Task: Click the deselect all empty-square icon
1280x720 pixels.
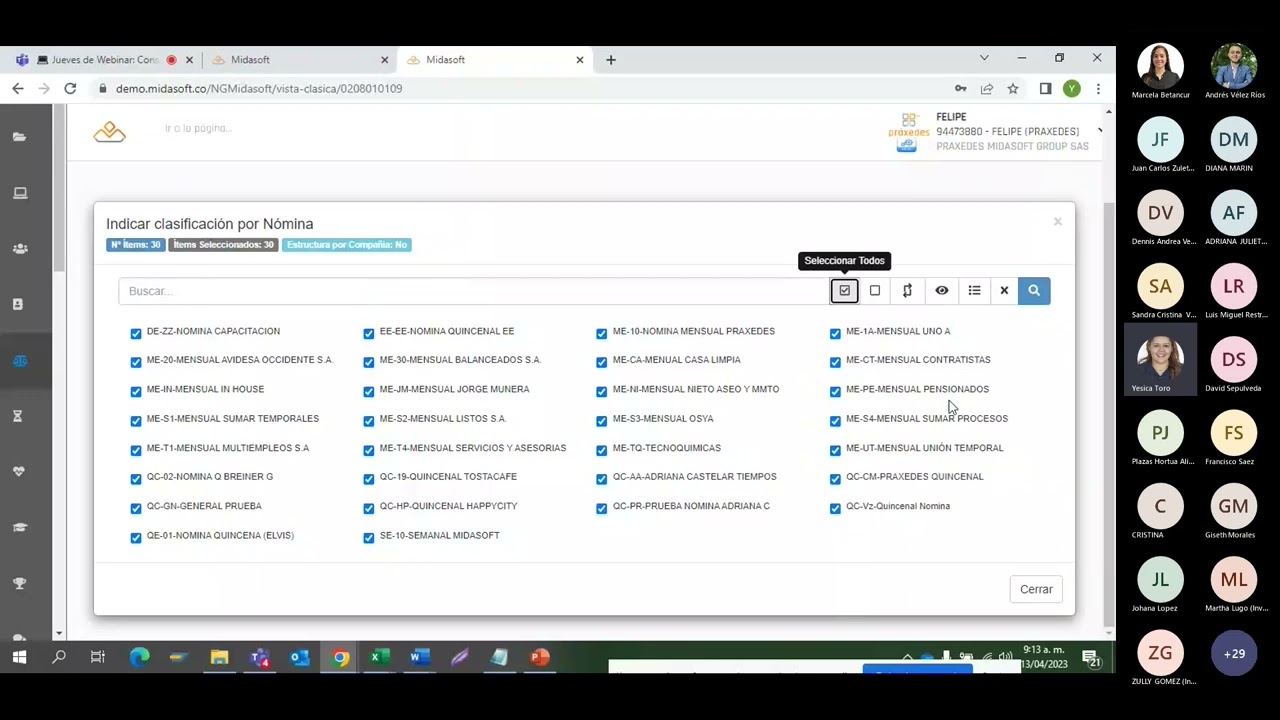Action: pyautogui.click(x=875, y=291)
